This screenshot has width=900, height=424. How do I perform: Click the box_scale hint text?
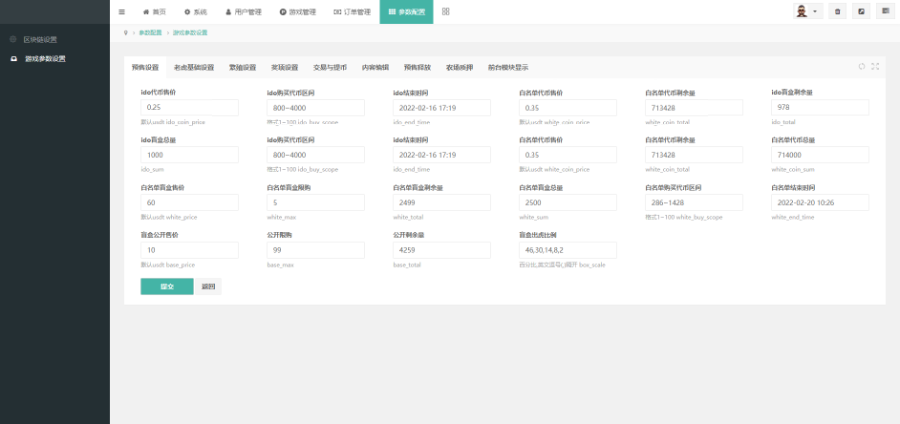[562, 265]
